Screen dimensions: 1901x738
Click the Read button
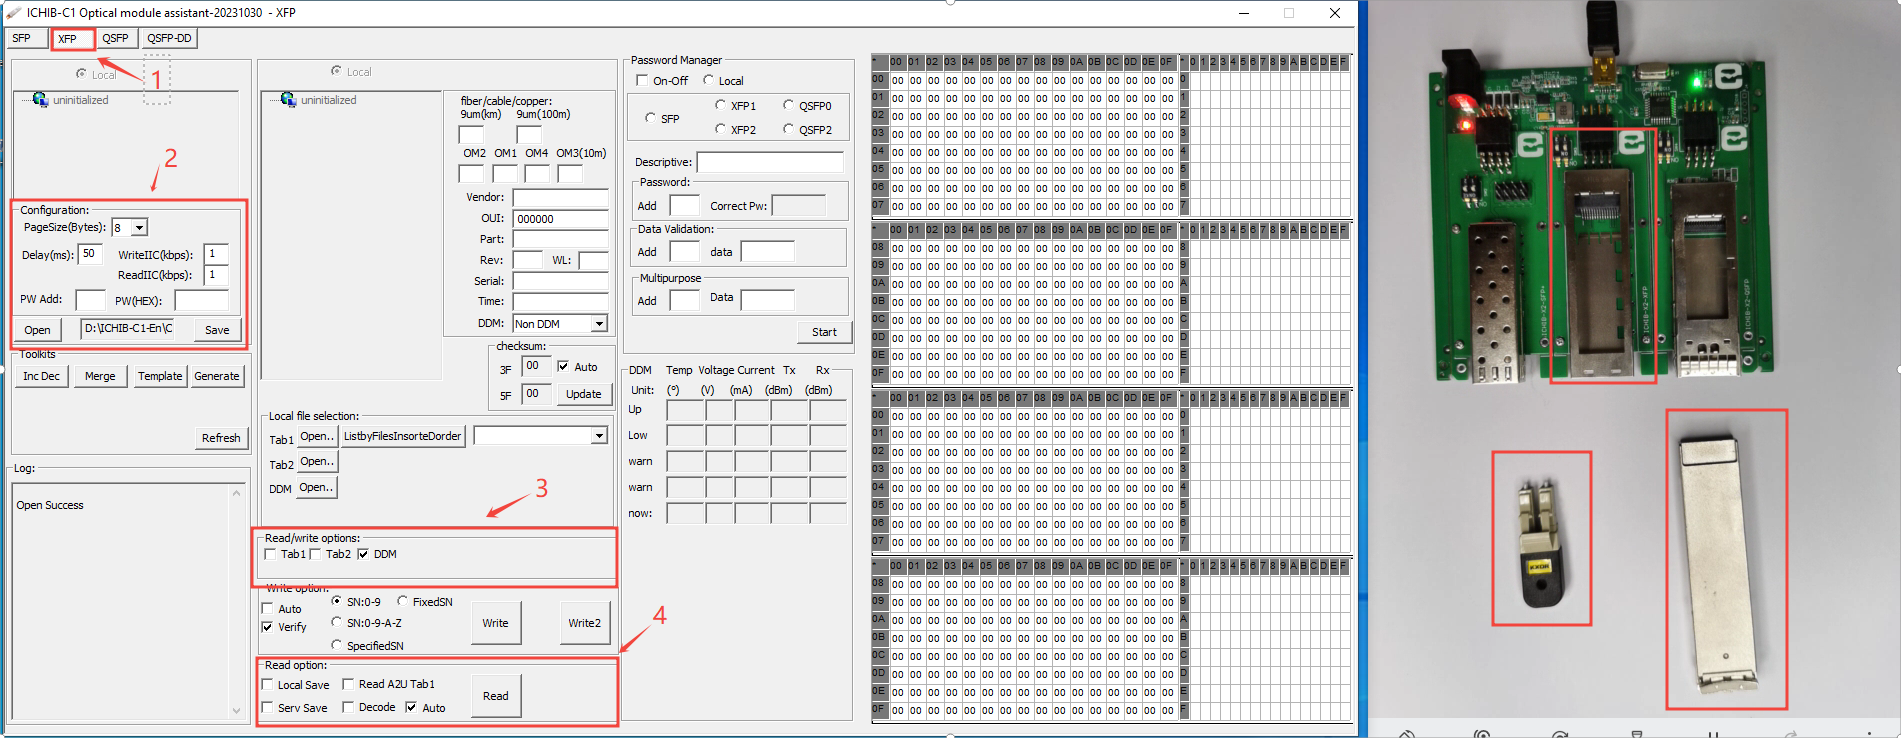496,696
